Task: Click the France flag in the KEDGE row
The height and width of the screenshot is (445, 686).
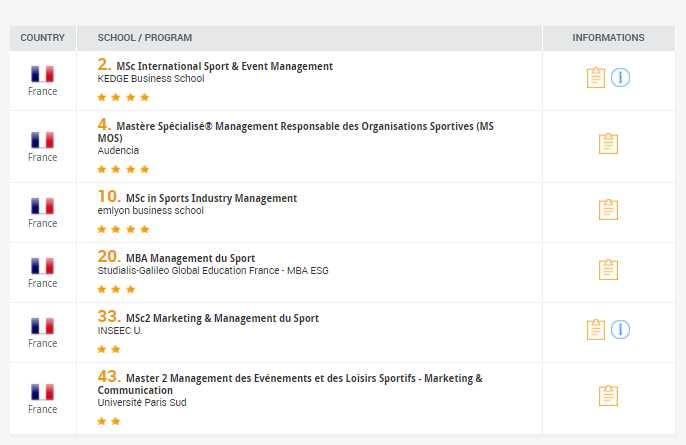Action: 42,74
